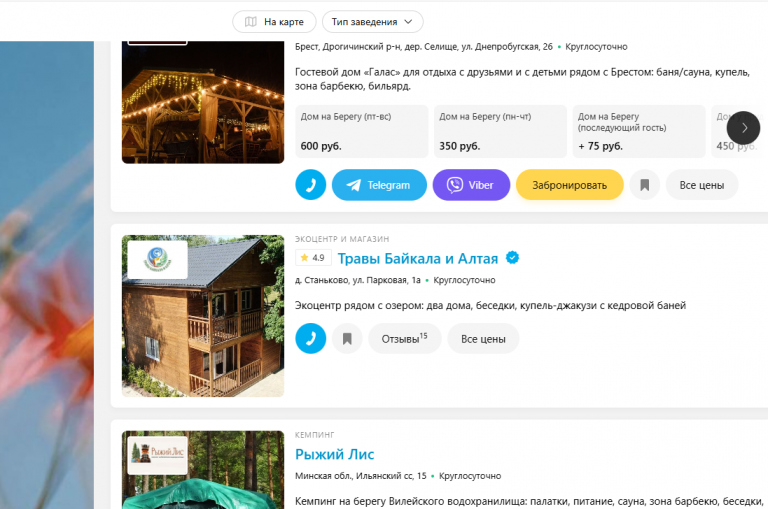Image resolution: width=768 pixels, height=509 pixels.
Task: Click the Кемпинг на берегу Вилейского водохранилища description
Action: click(x=529, y=502)
